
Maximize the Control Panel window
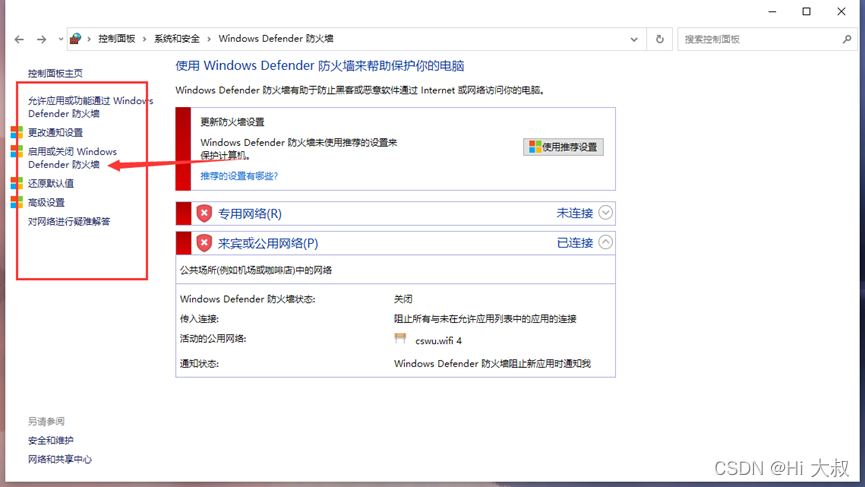click(x=807, y=12)
